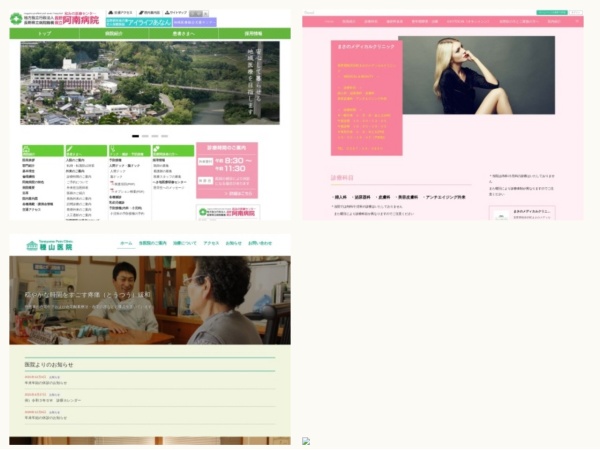The height and width of the screenshot is (450, 600).
Task: Open 患者さまへ in the green menu bar
Action: pyautogui.click(x=185, y=33)
